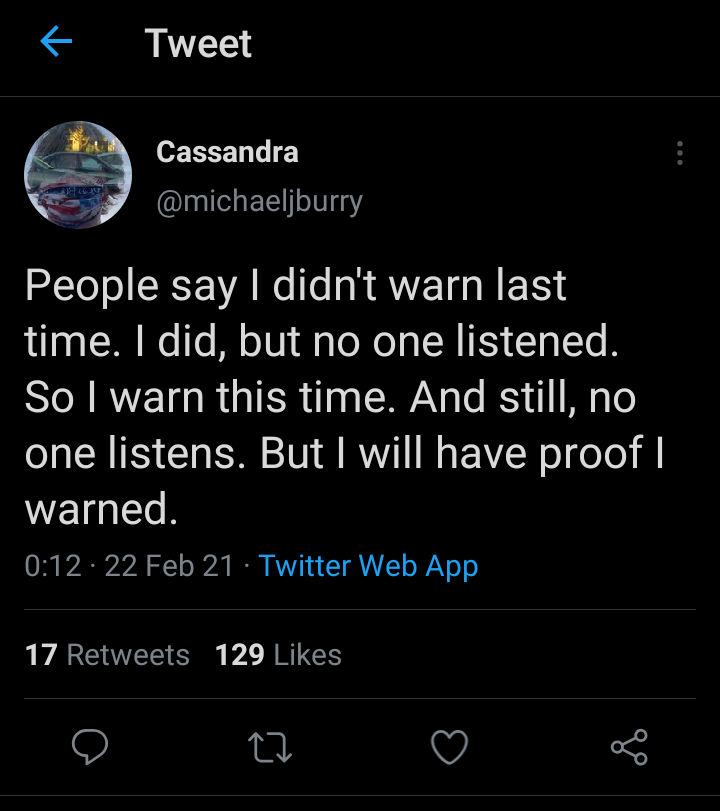The image size is (720, 811).
Task: Click the tweet time 0:12
Action: click(52, 566)
